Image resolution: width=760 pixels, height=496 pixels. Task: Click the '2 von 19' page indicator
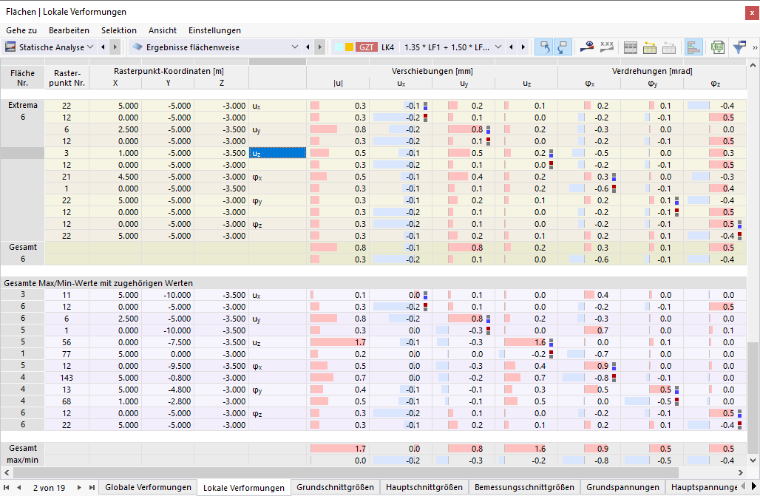point(49,488)
